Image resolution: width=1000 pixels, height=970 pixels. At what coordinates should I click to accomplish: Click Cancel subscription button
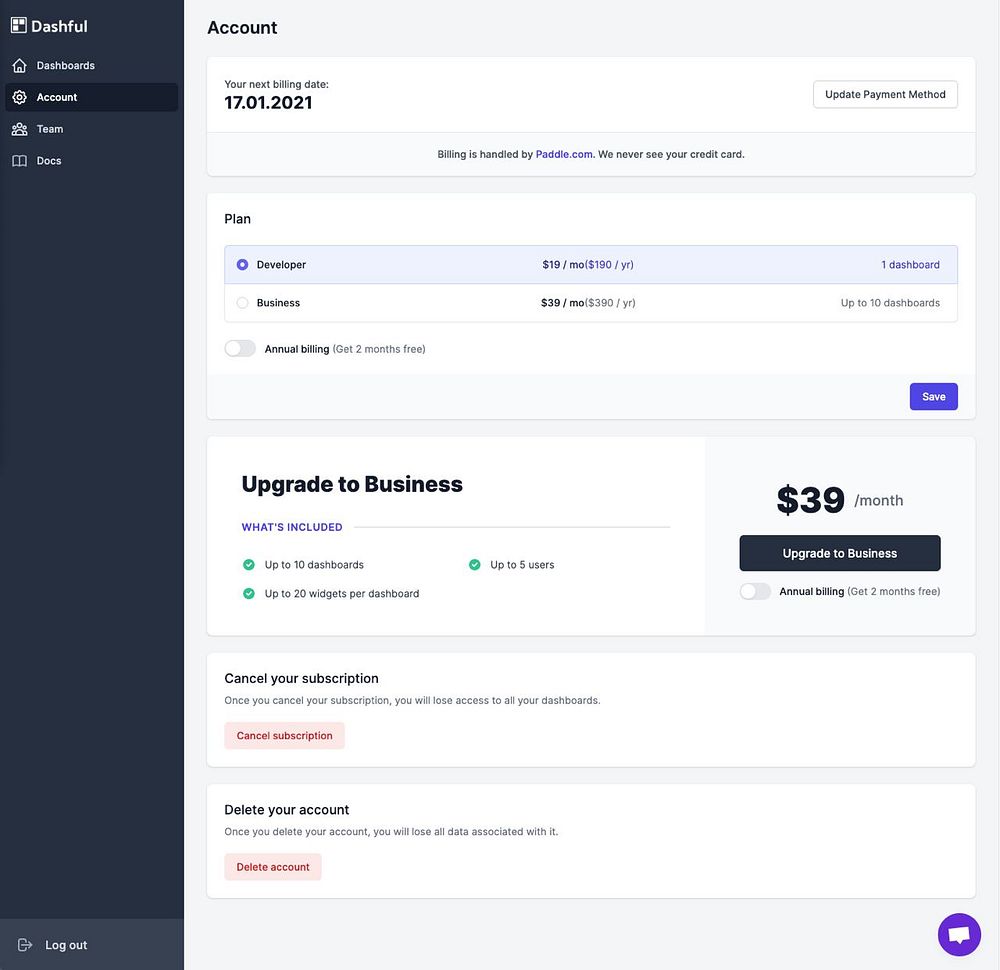pyautogui.click(x=284, y=735)
